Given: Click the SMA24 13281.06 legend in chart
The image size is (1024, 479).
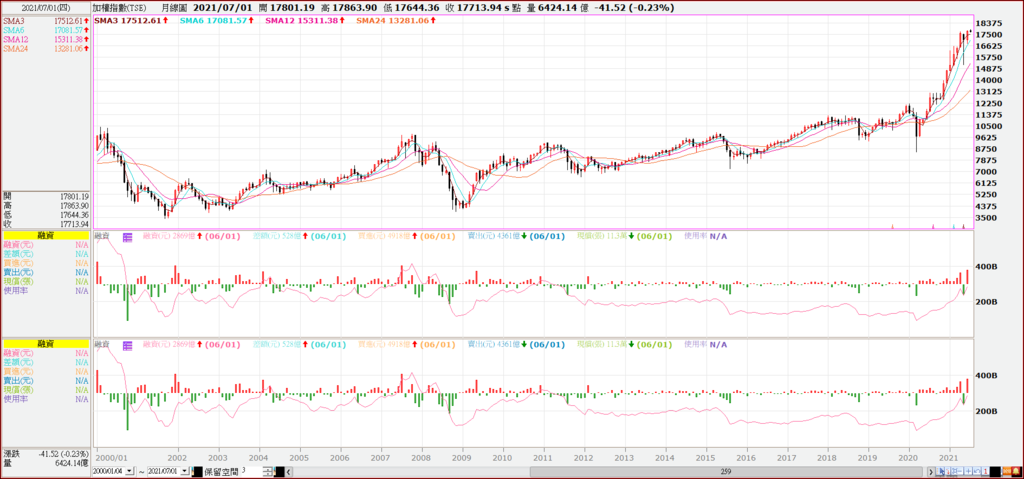Looking at the screenshot, I should coord(394,21).
